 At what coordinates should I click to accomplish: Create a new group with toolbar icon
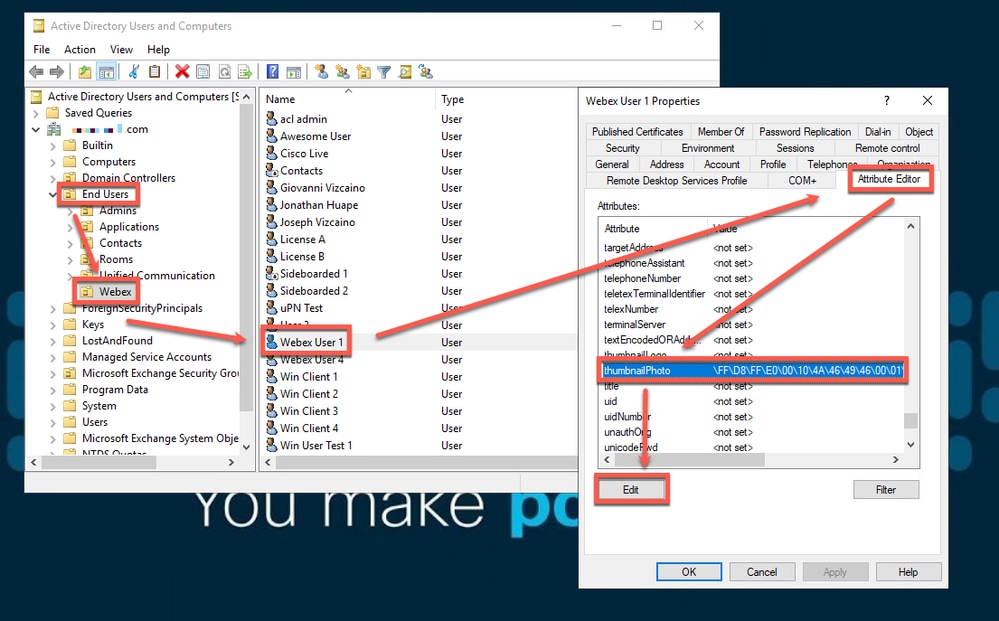pyautogui.click(x=343, y=72)
